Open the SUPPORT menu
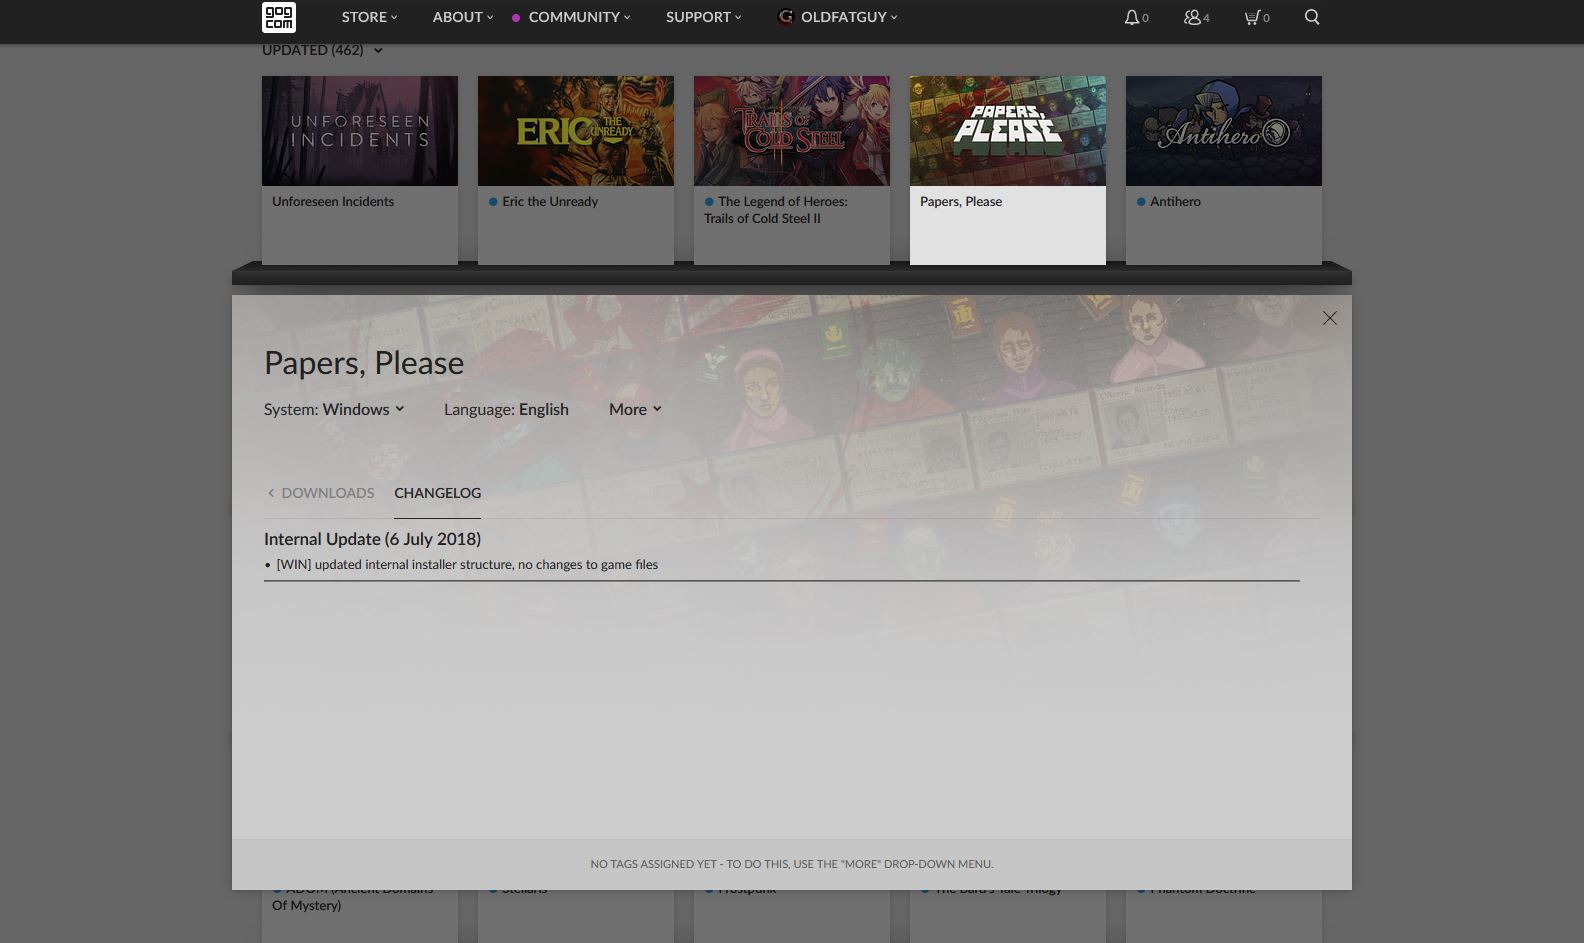This screenshot has width=1584, height=943. [704, 17]
